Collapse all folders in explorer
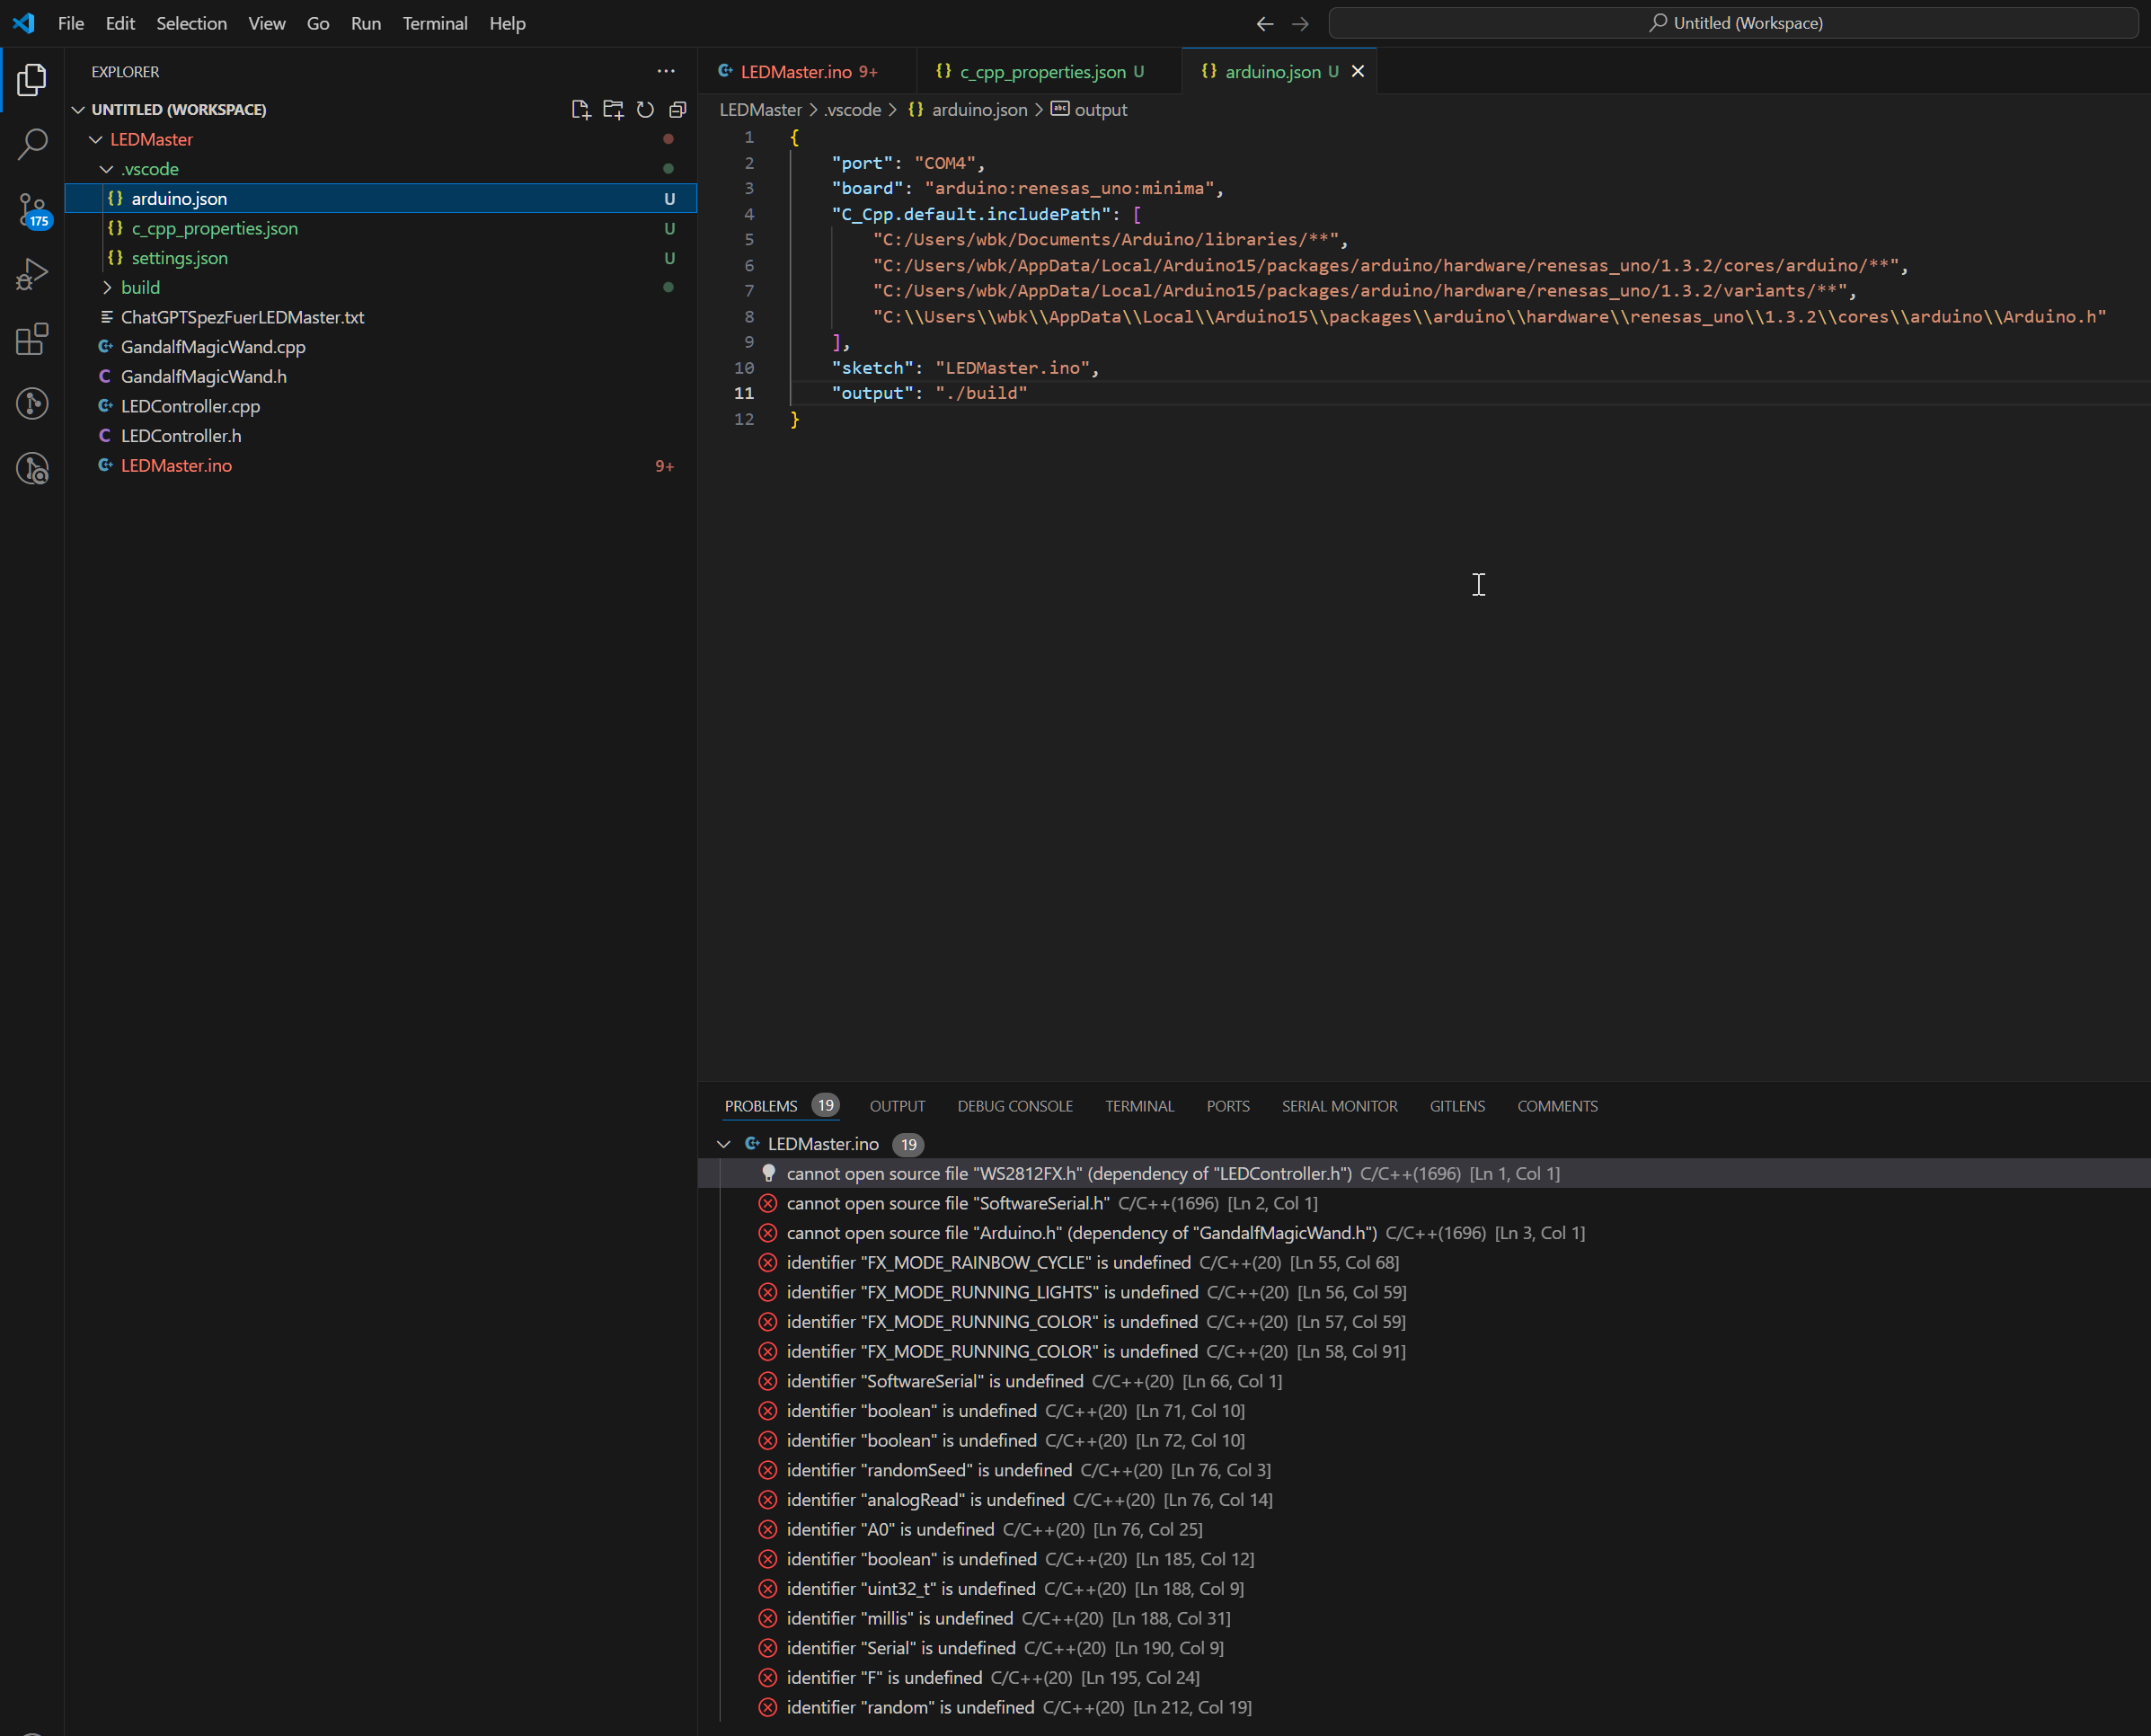2151x1736 pixels. tap(677, 110)
